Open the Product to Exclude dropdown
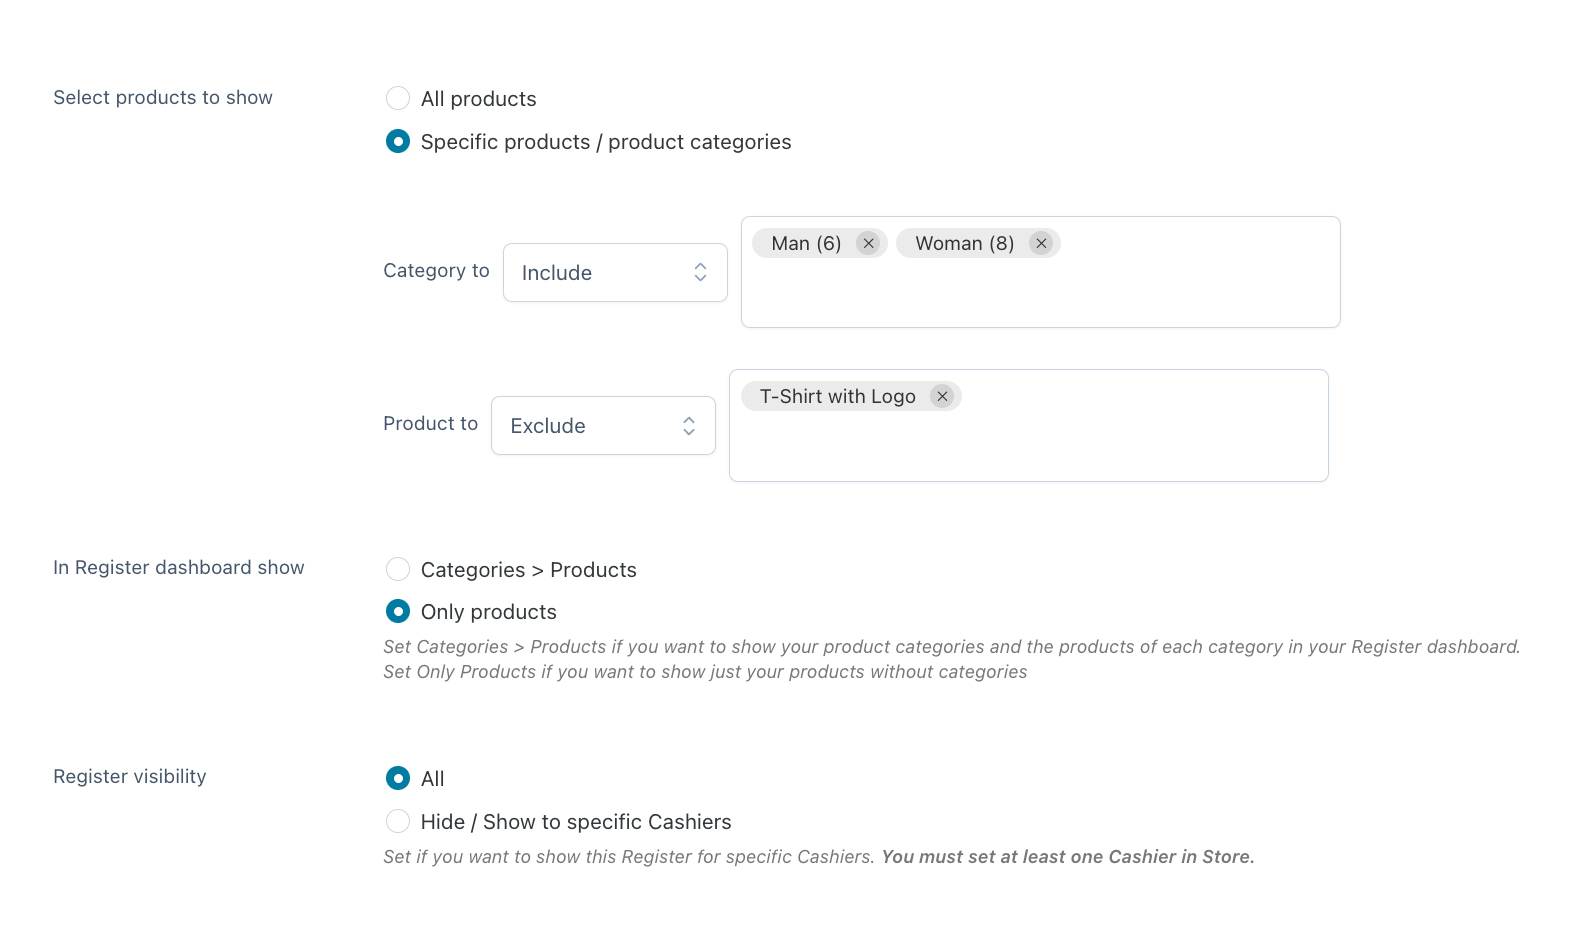The image size is (1586, 947). (x=603, y=426)
